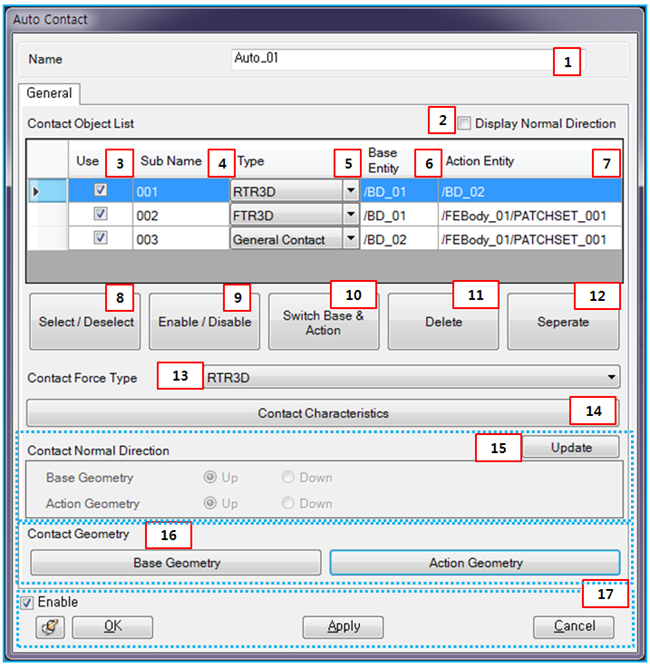650x667 pixels.
Task: Toggle the Enable checkbox
Action: [27, 602]
